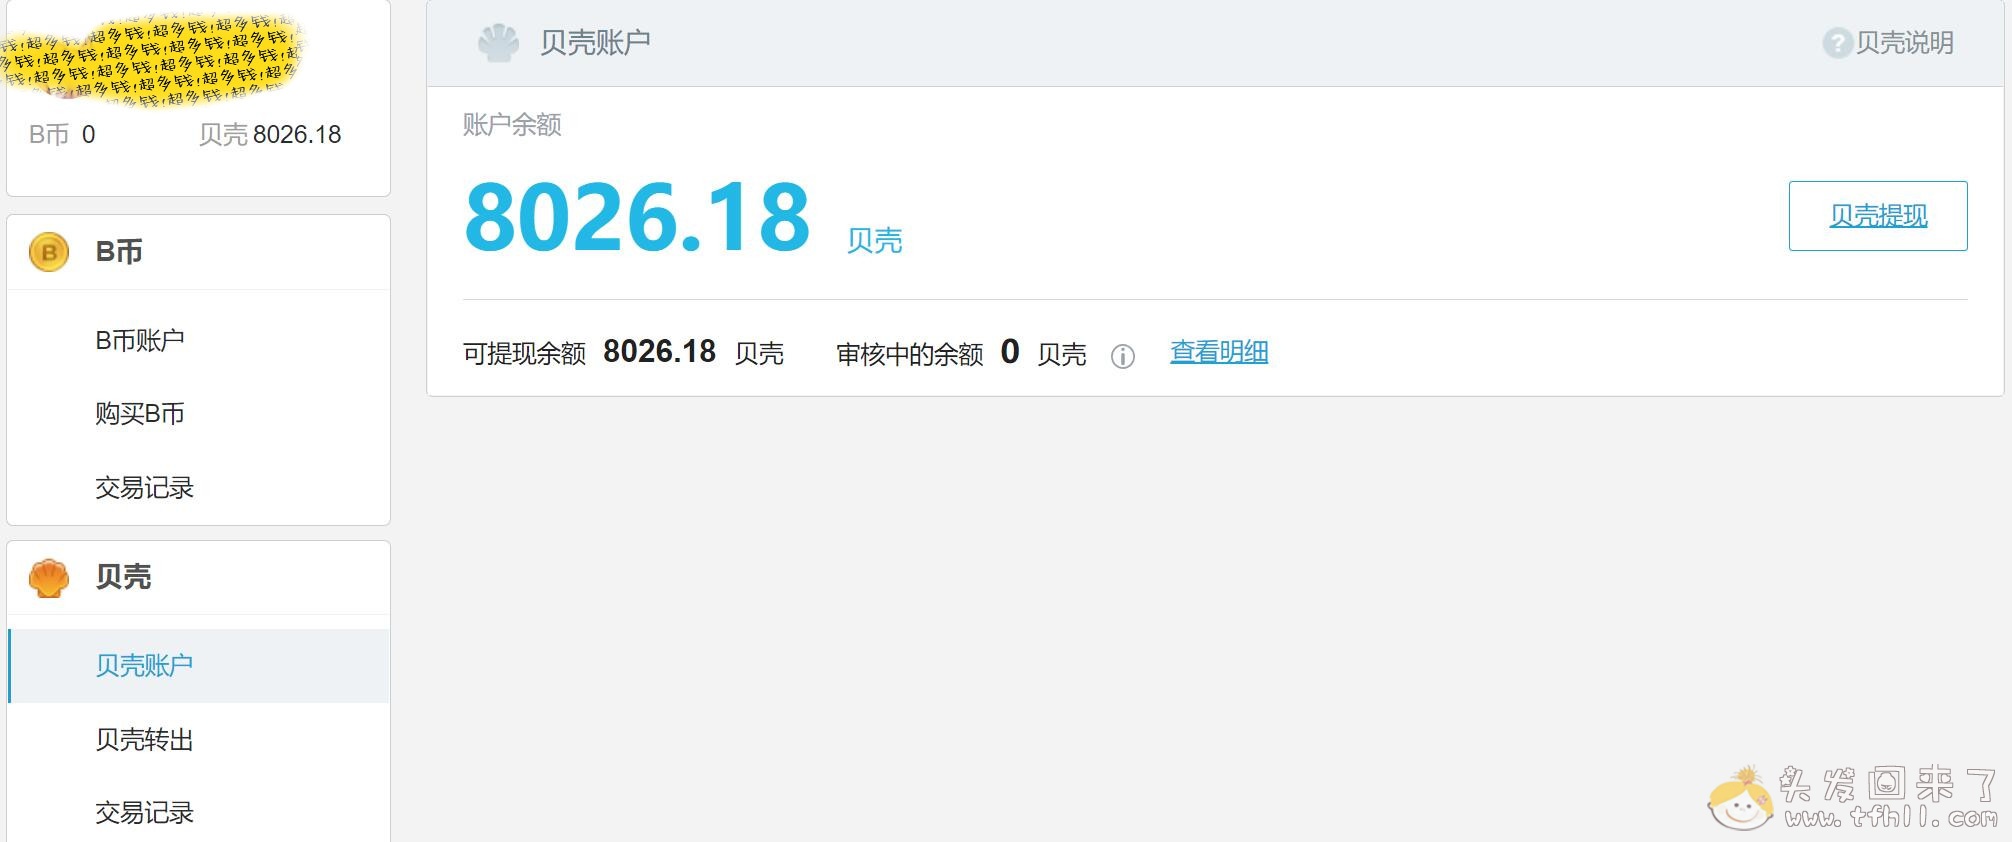Click the B币 gold coin icon
The height and width of the screenshot is (842, 2012).
click(49, 252)
